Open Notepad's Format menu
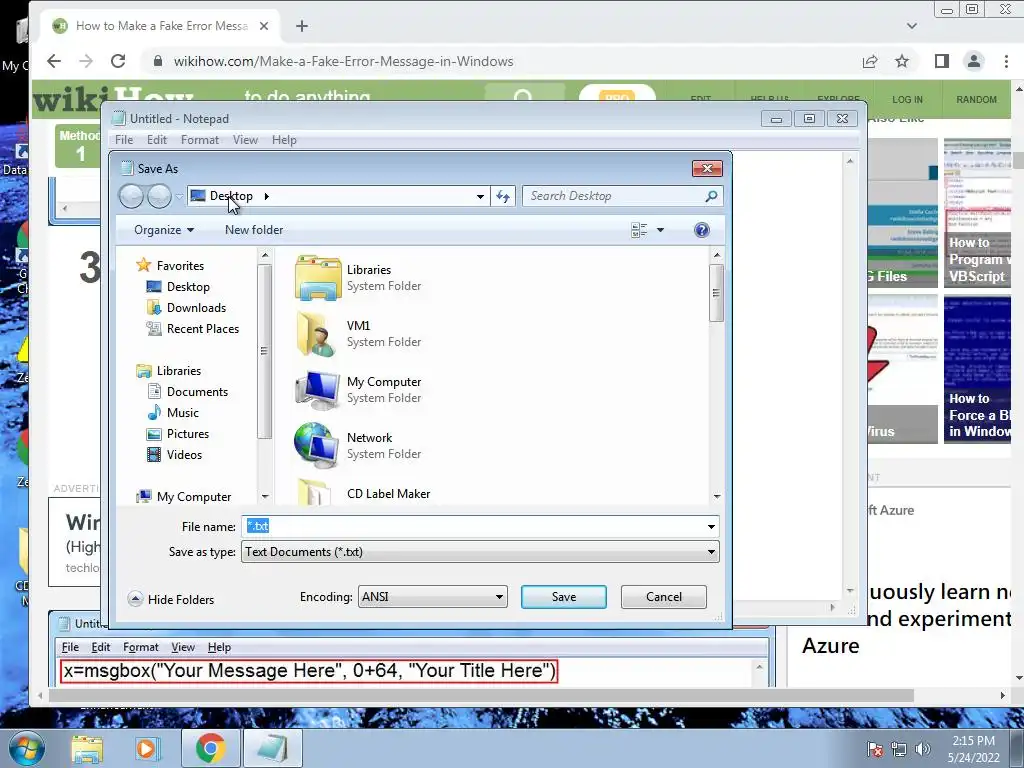 200,140
